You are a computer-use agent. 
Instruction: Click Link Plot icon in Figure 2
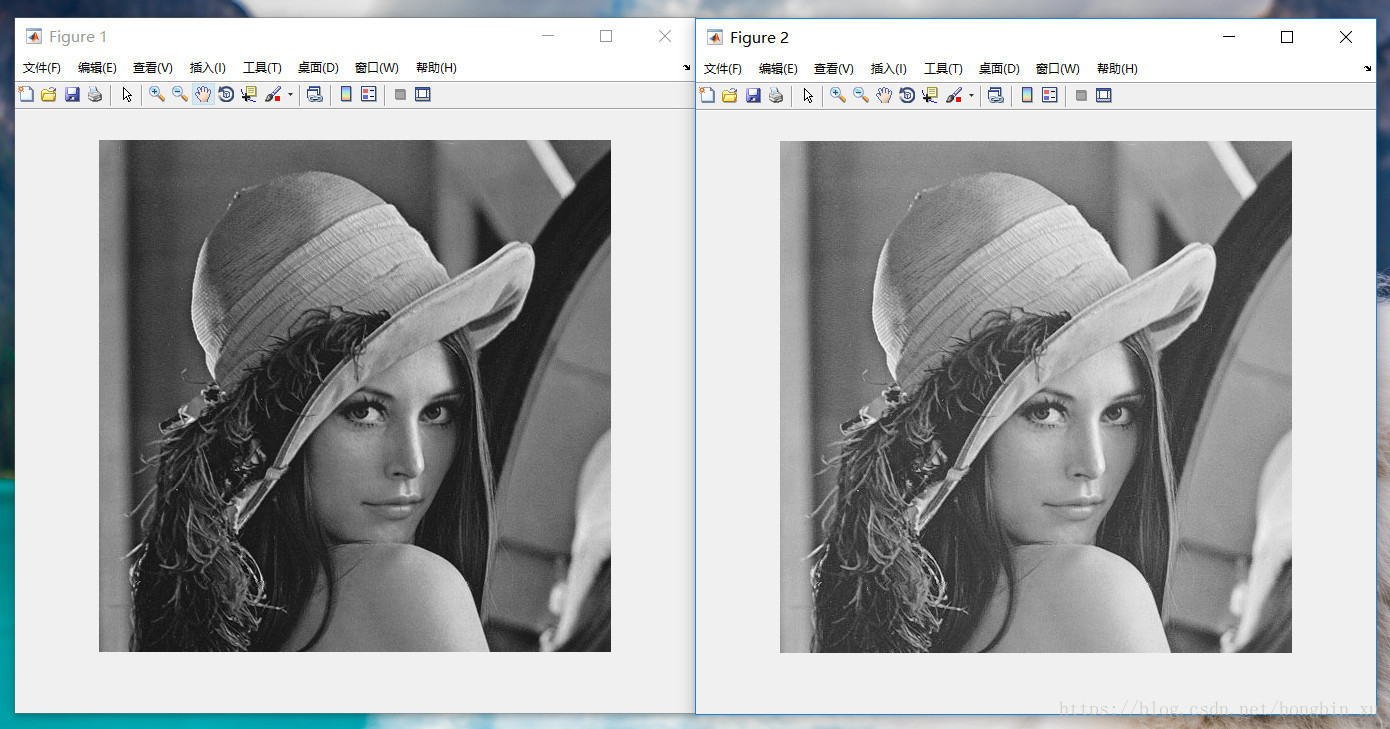pyautogui.click(x=995, y=95)
